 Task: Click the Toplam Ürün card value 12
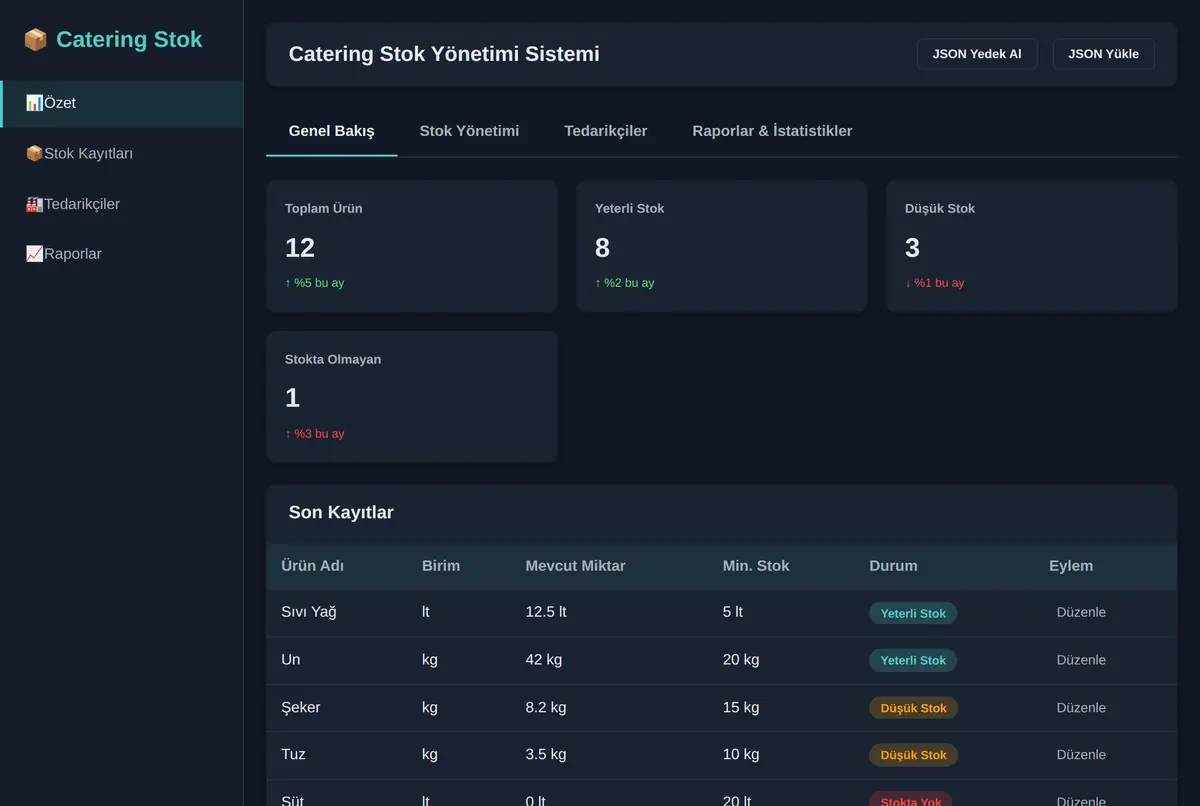tap(300, 247)
